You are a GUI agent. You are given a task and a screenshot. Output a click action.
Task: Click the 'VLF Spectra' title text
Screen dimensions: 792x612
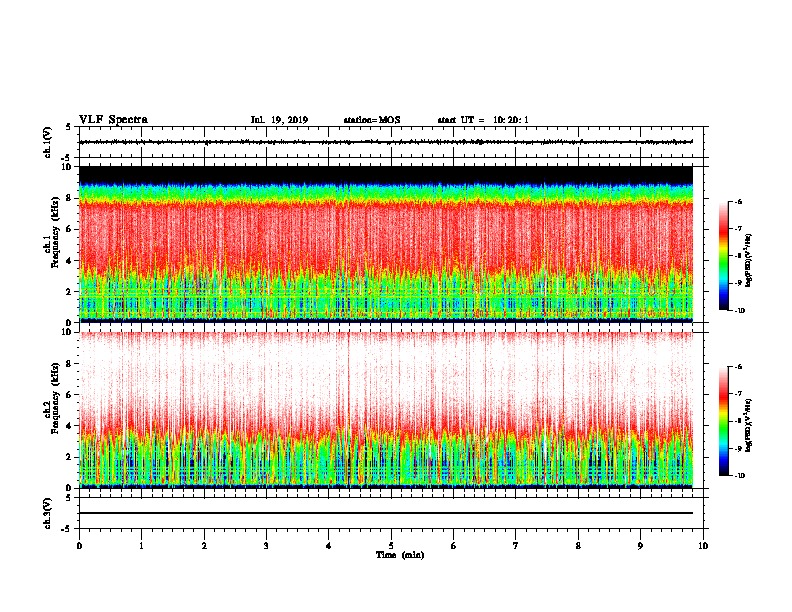[x=113, y=120]
